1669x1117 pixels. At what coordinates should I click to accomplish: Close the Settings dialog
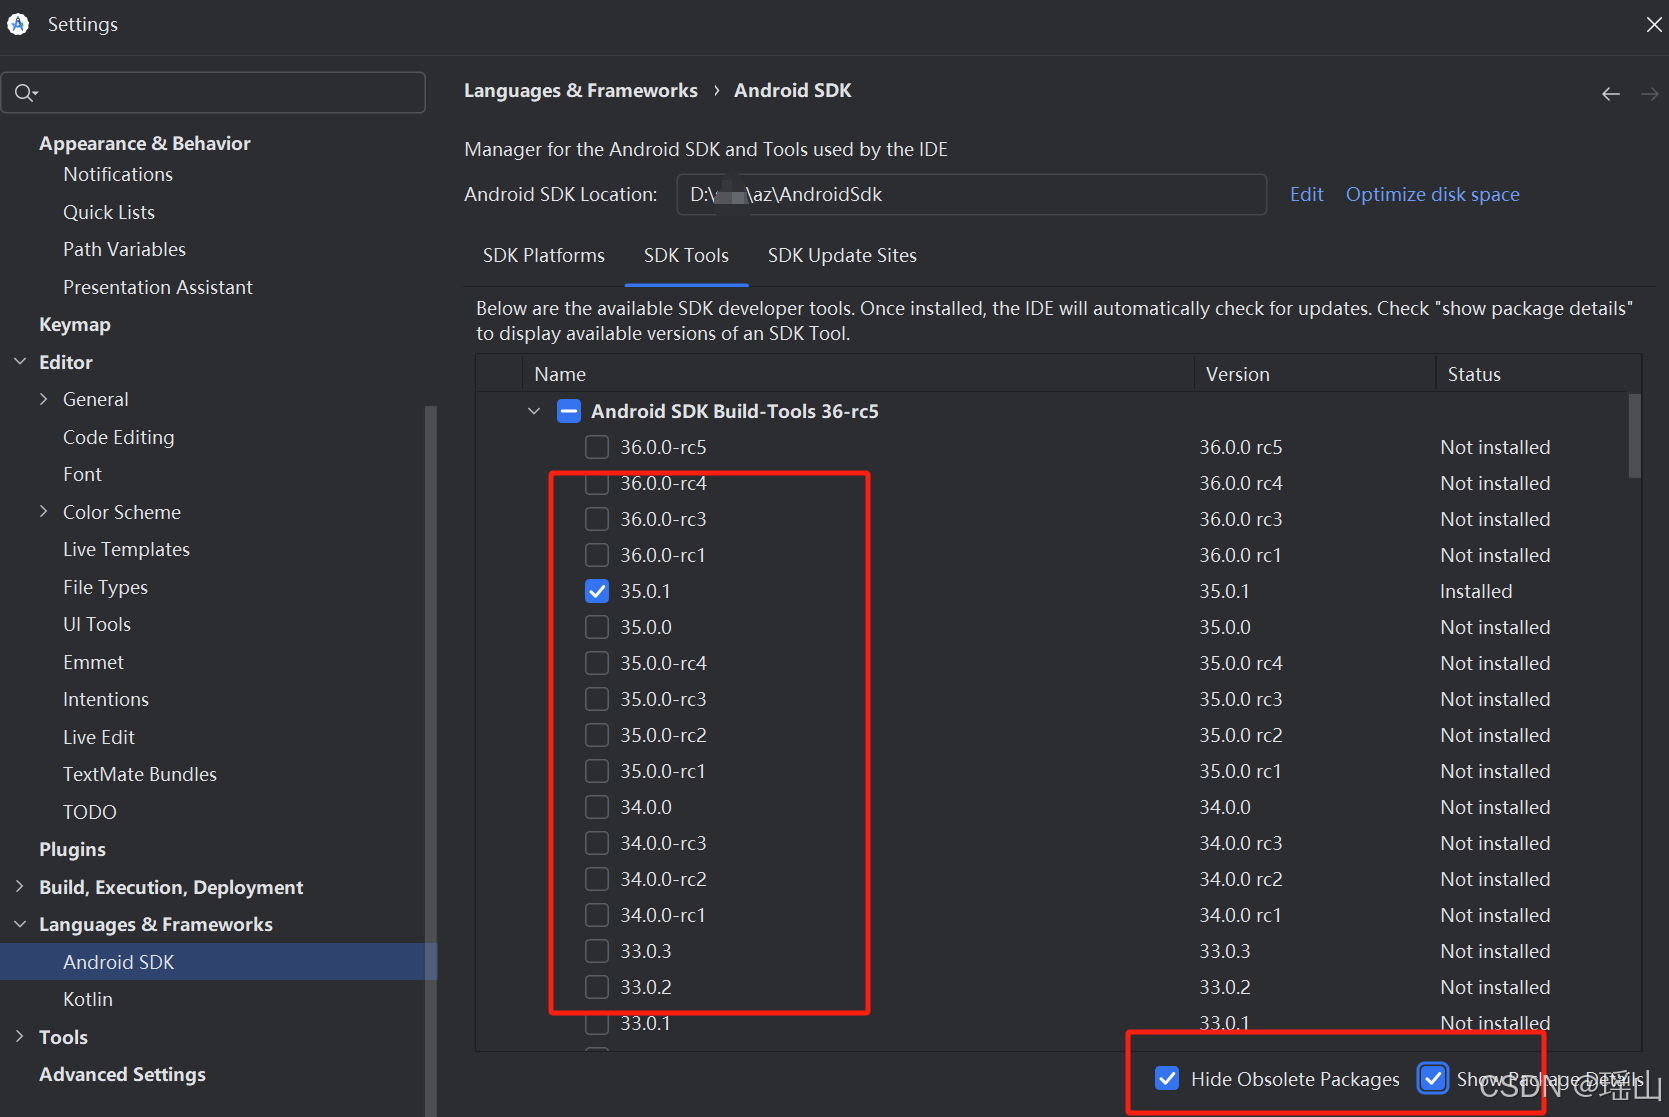pyautogui.click(x=1654, y=24)
